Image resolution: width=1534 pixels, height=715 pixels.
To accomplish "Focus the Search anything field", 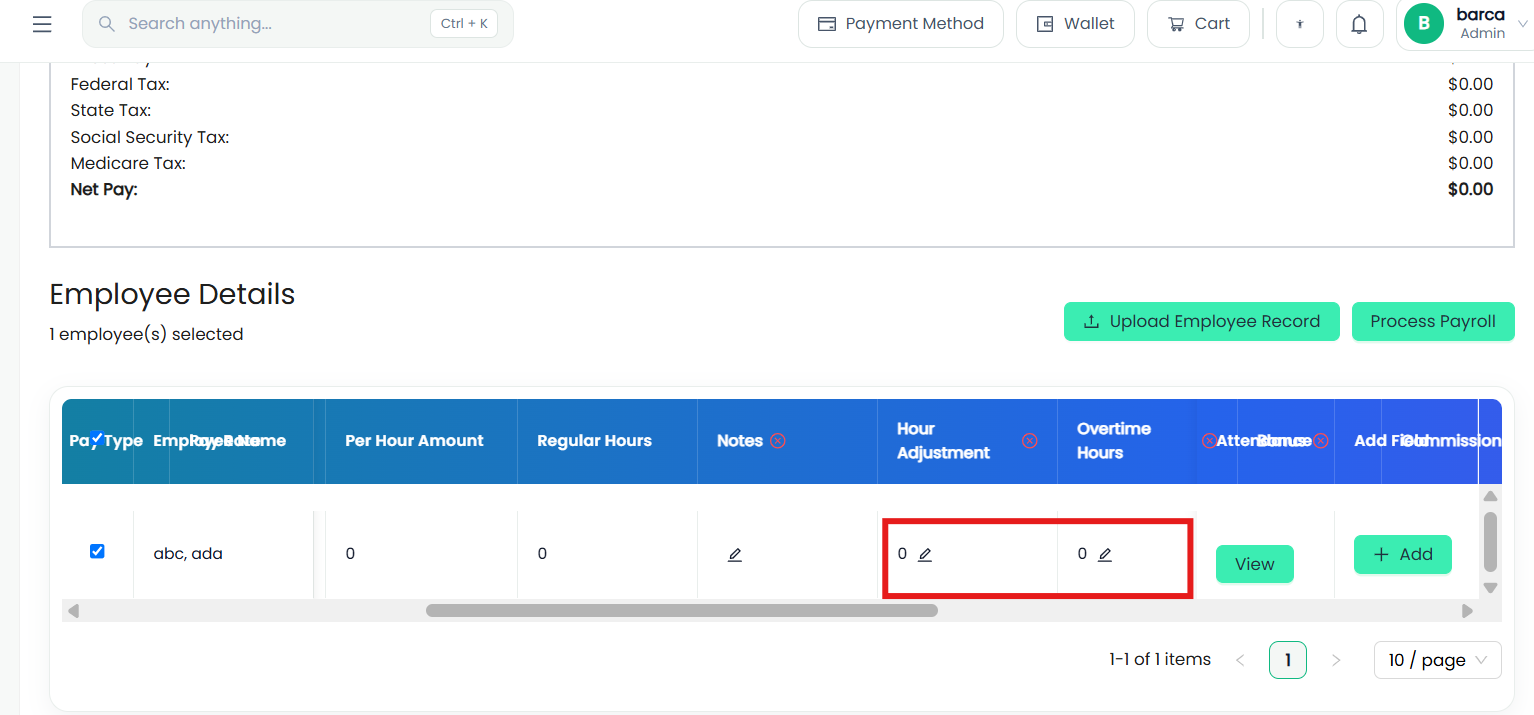I will click(298, 24).
